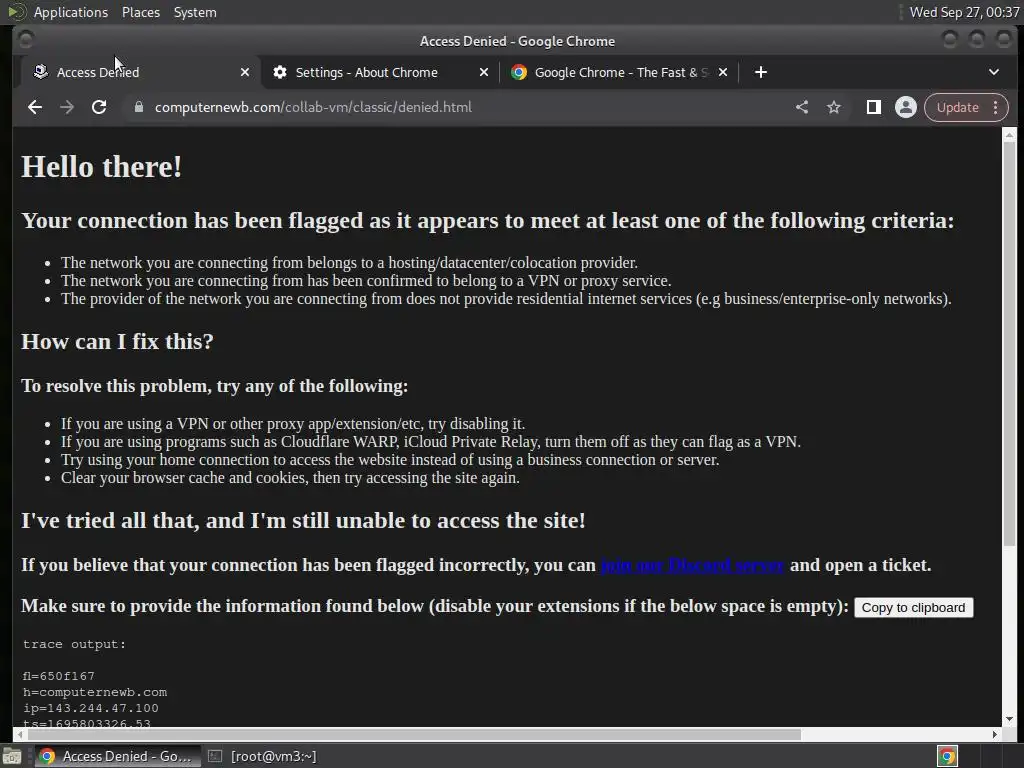
Task: Click 'Clear your browser cache and cookies' bullet
Action: point(290,478)
